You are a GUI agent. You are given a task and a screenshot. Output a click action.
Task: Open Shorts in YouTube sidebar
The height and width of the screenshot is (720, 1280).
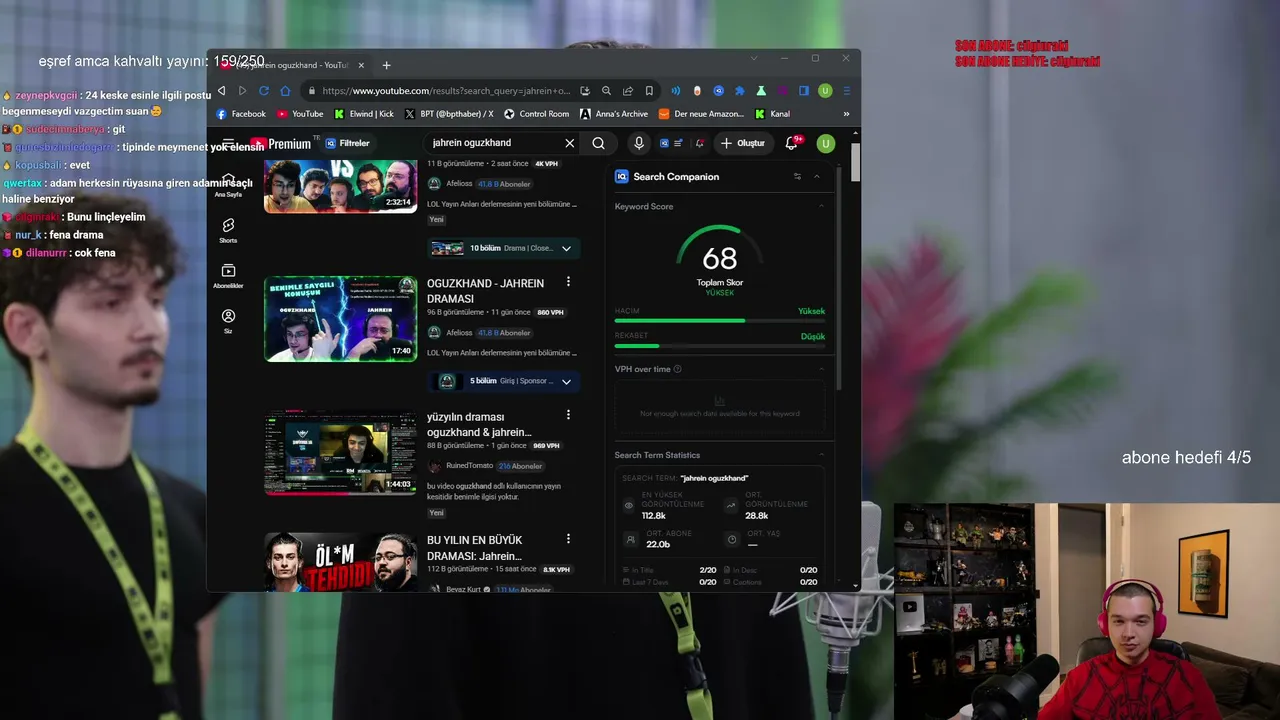point(228,231)
